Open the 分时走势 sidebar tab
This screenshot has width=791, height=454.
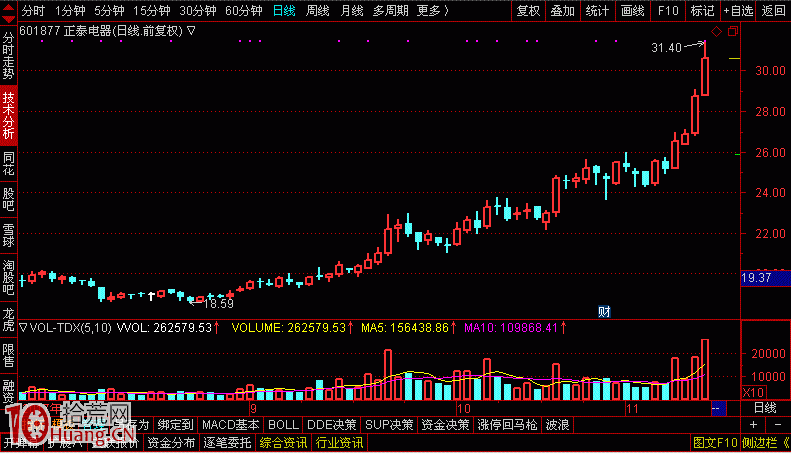[x=9, y=56]
